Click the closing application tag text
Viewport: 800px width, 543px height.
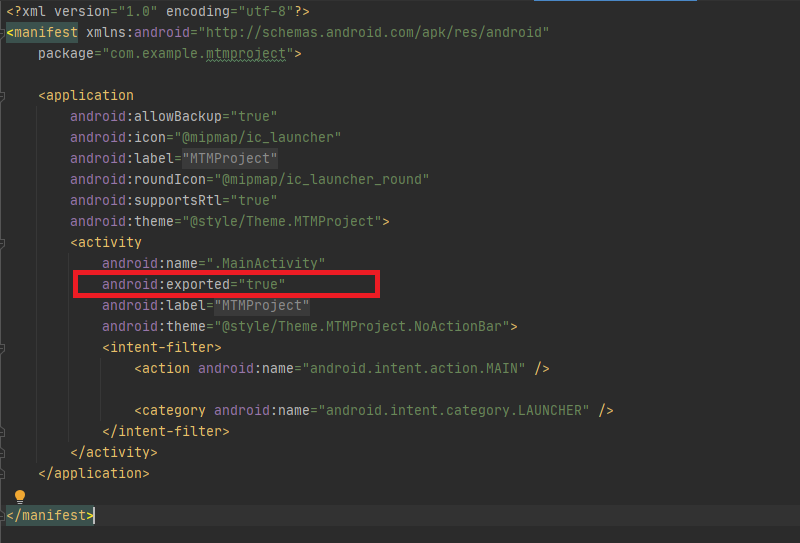94,474
